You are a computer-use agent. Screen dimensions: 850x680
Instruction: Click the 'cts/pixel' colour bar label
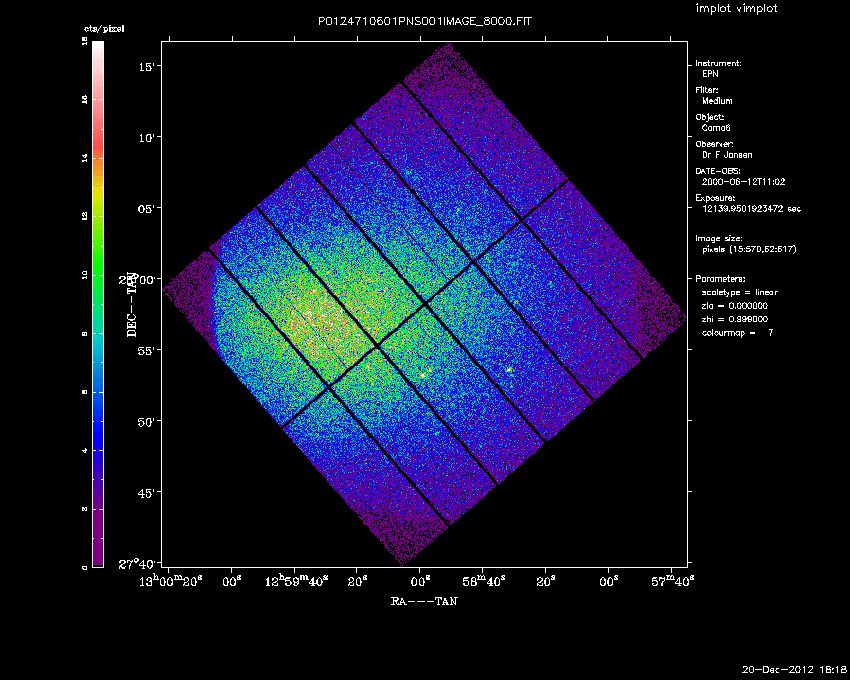coord(103,29)
